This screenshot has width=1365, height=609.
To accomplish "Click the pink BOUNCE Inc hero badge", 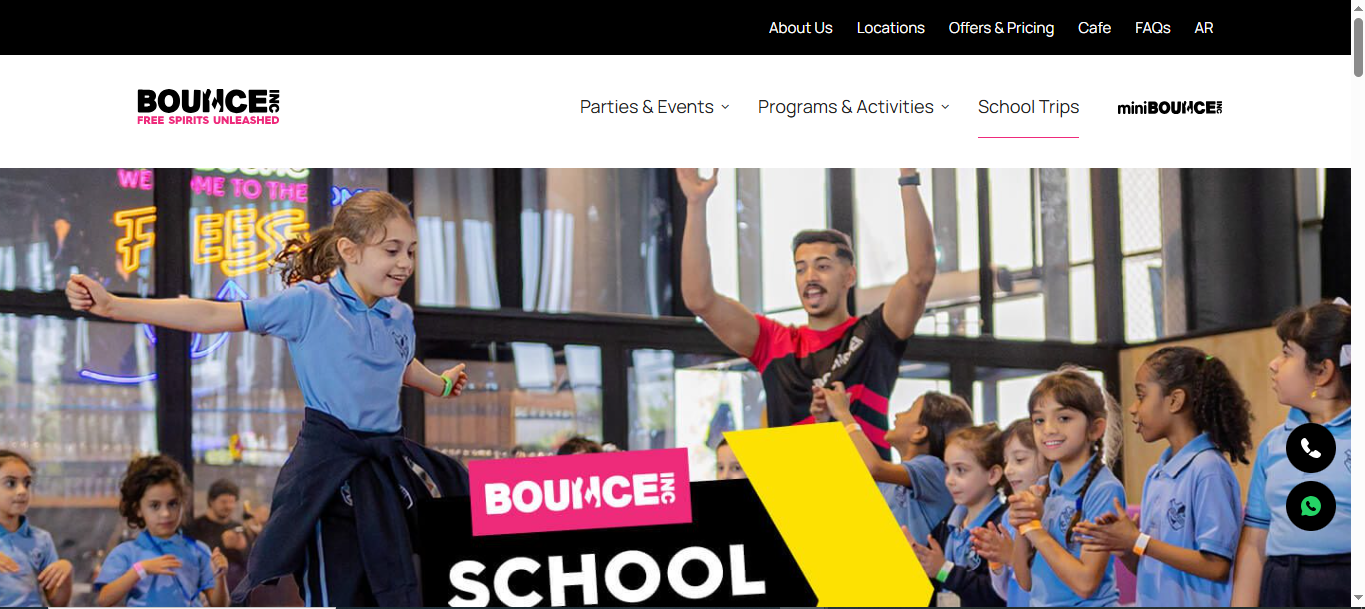I will pyautogui.click(x=581, y=492).
